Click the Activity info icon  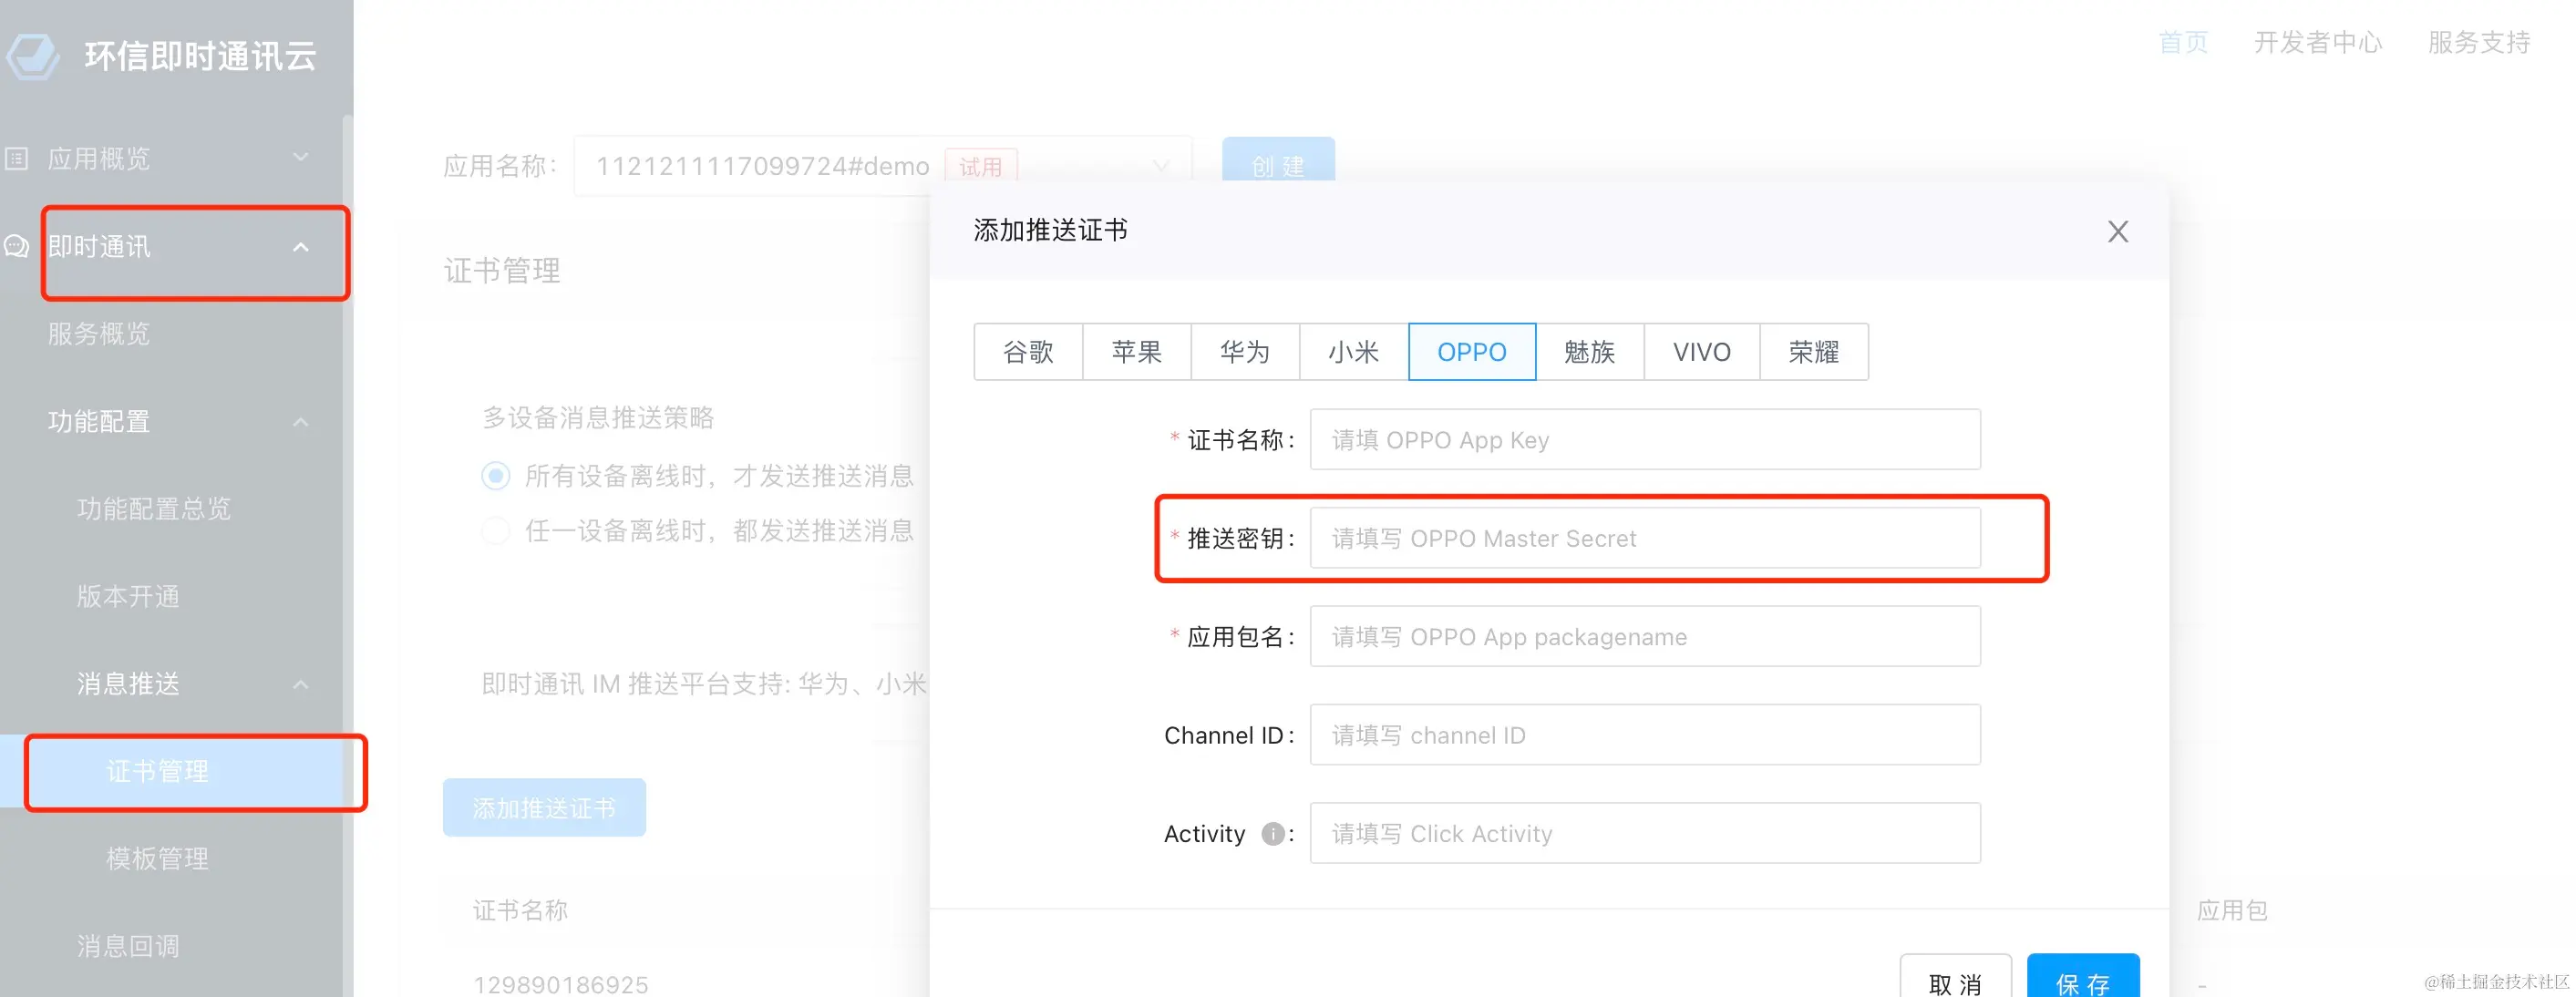point(1272,834)
